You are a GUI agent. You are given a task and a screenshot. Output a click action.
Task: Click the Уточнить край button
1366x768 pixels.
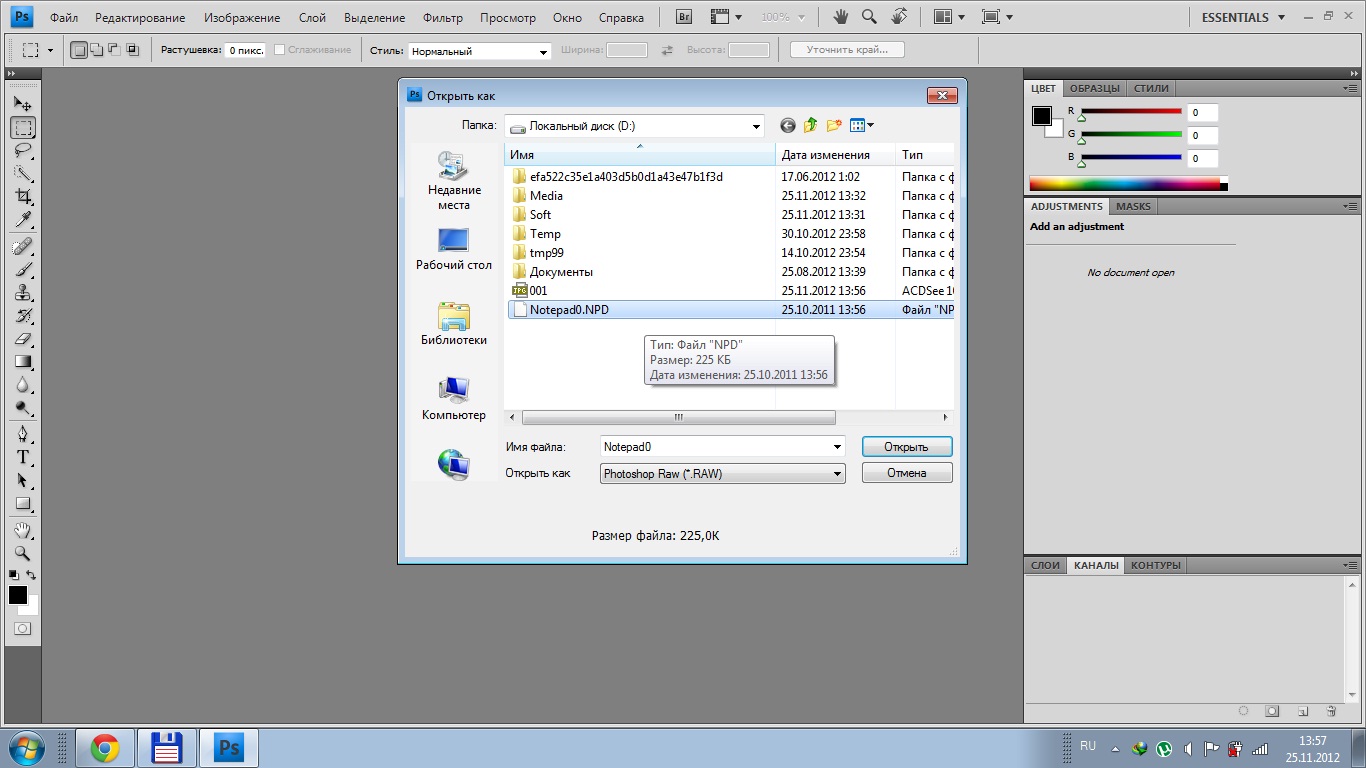click(847, 50)
